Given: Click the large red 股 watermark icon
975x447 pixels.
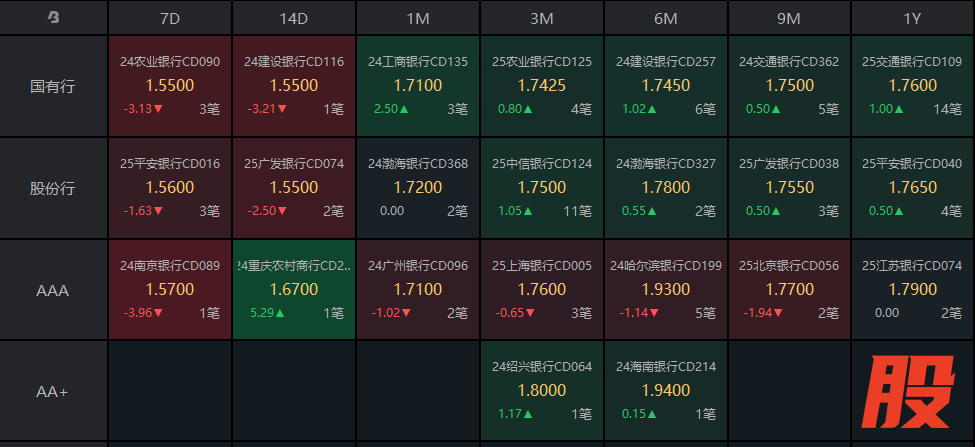Looking at the screenshot, I should (909, 393).
